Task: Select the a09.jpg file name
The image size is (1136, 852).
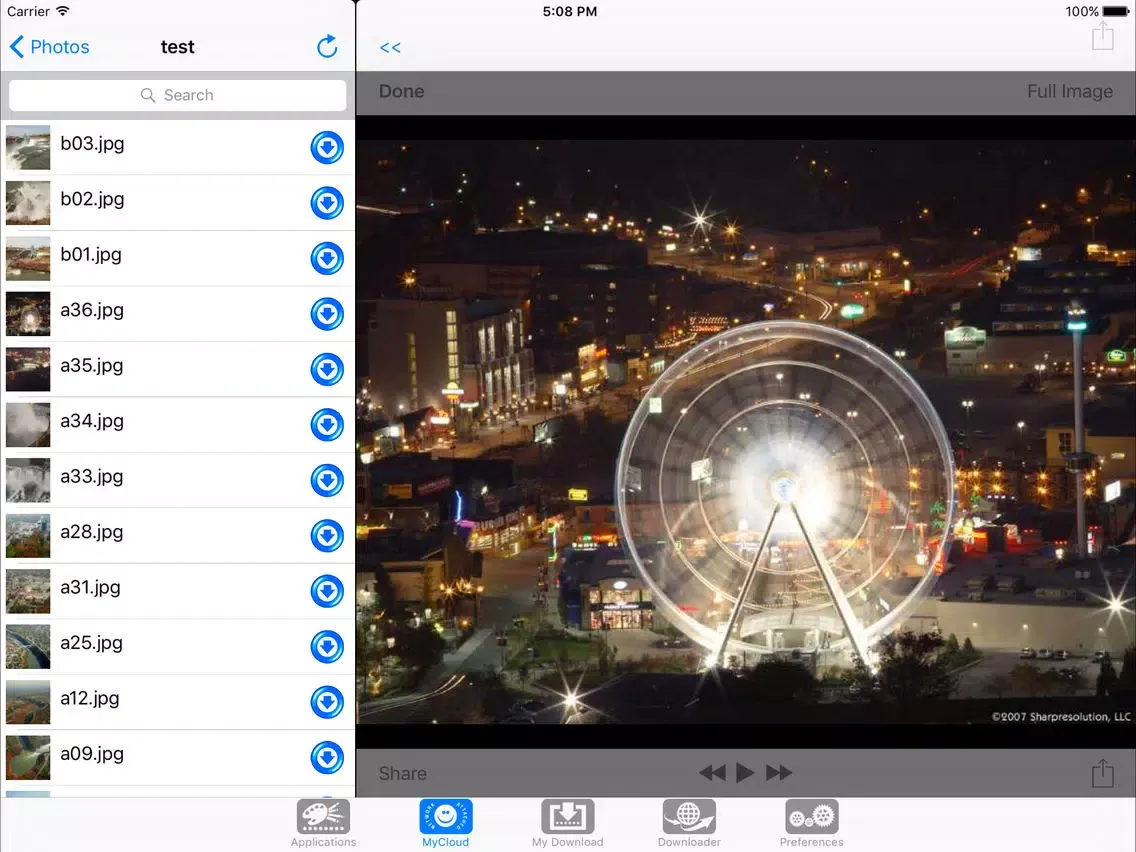Action: coord(92,754)
